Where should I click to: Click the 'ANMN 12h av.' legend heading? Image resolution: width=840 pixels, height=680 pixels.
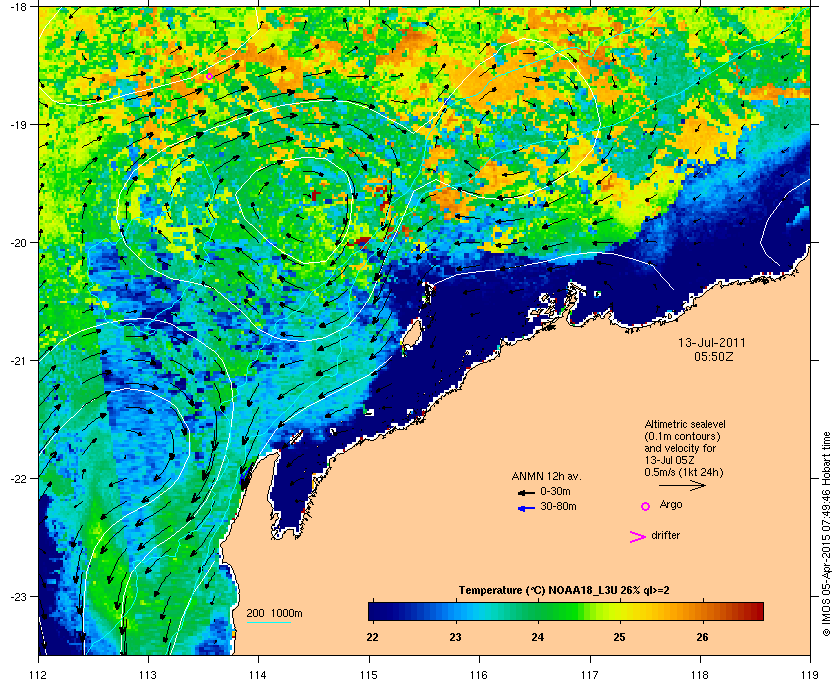(546, 476)
